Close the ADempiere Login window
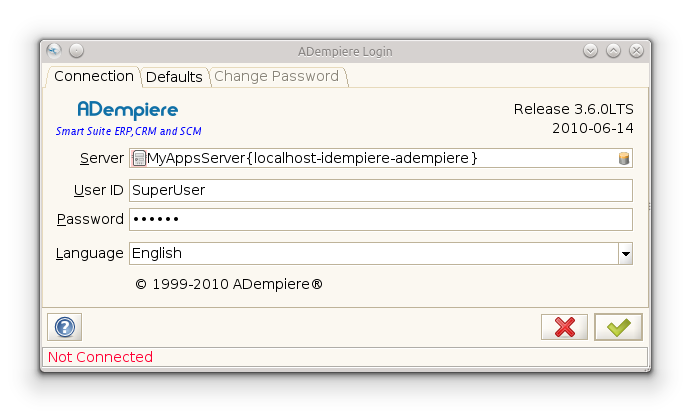 [x=636, y=51]
